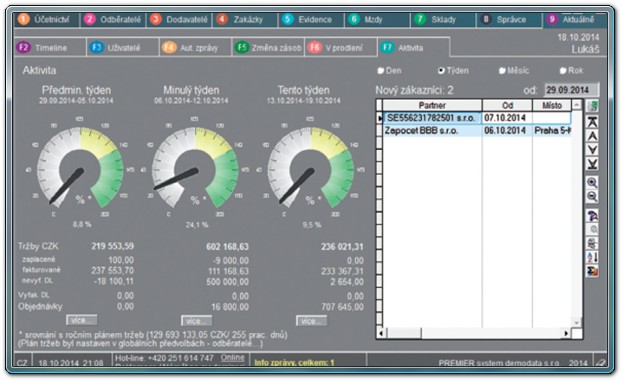
Task: Click the horizontal scrollbar left arrow
Action: point(381,333)
